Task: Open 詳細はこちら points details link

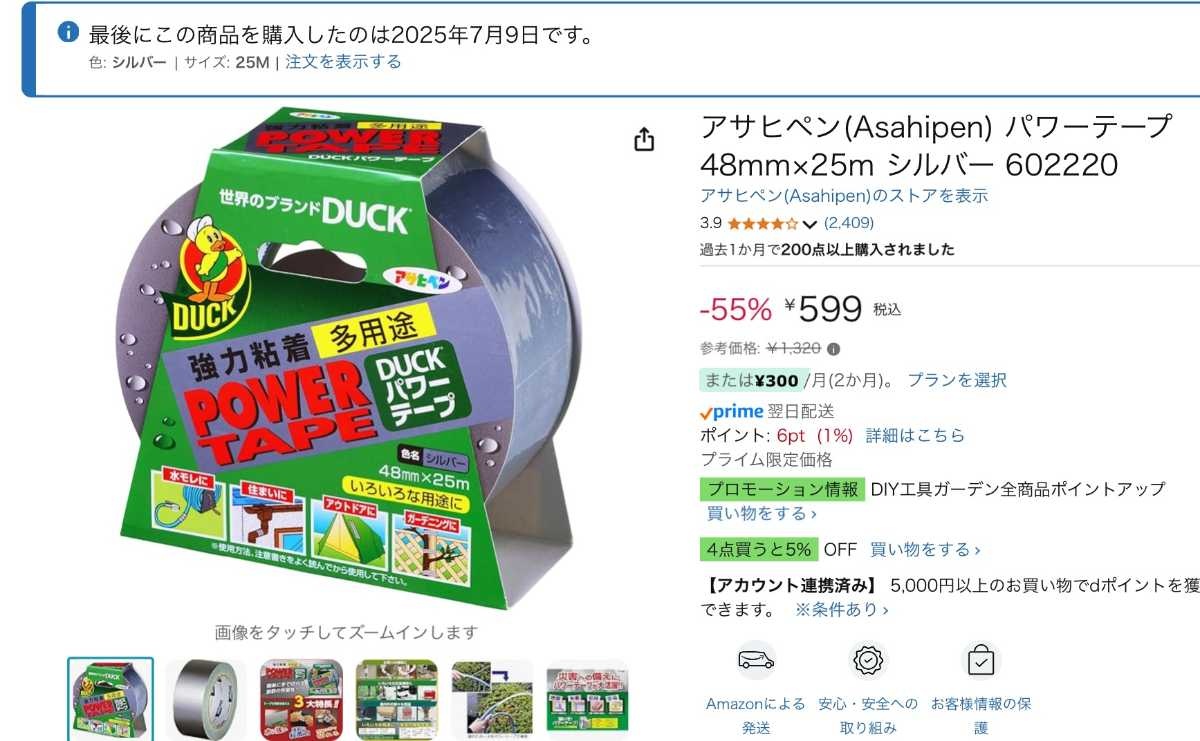Action: tap(915, 436)
